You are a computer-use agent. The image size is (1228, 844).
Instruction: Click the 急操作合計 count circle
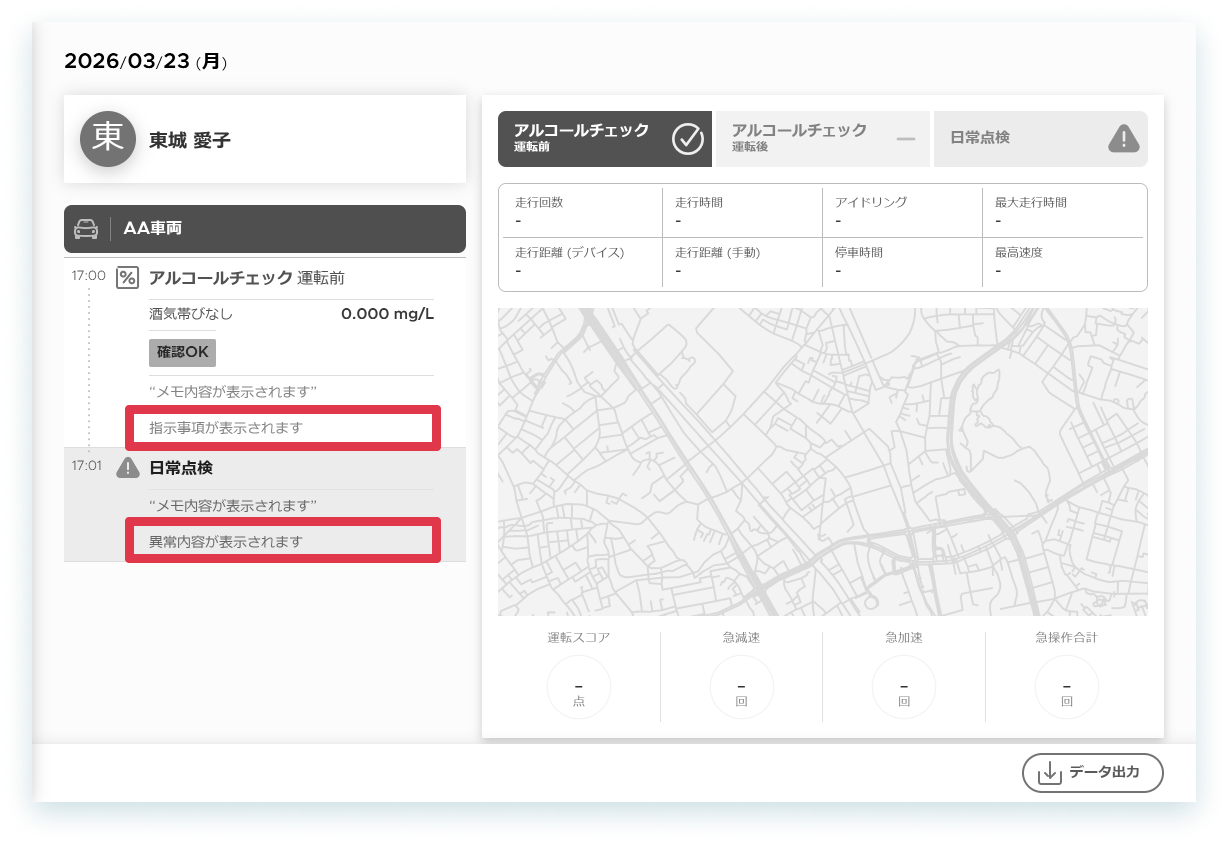point(1067,687)
